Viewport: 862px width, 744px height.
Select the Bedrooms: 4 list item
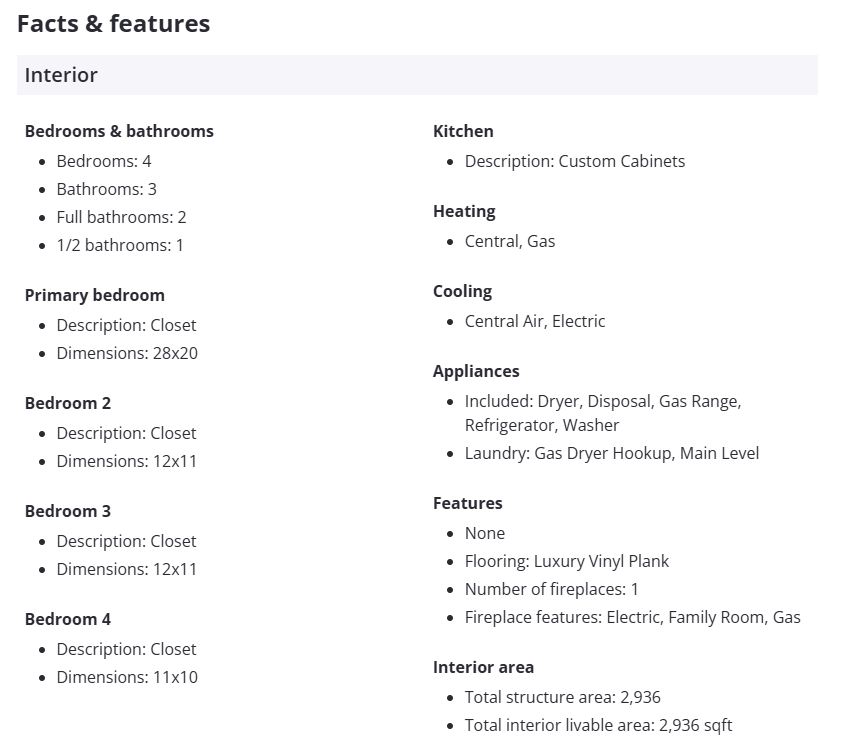point(104,161)
